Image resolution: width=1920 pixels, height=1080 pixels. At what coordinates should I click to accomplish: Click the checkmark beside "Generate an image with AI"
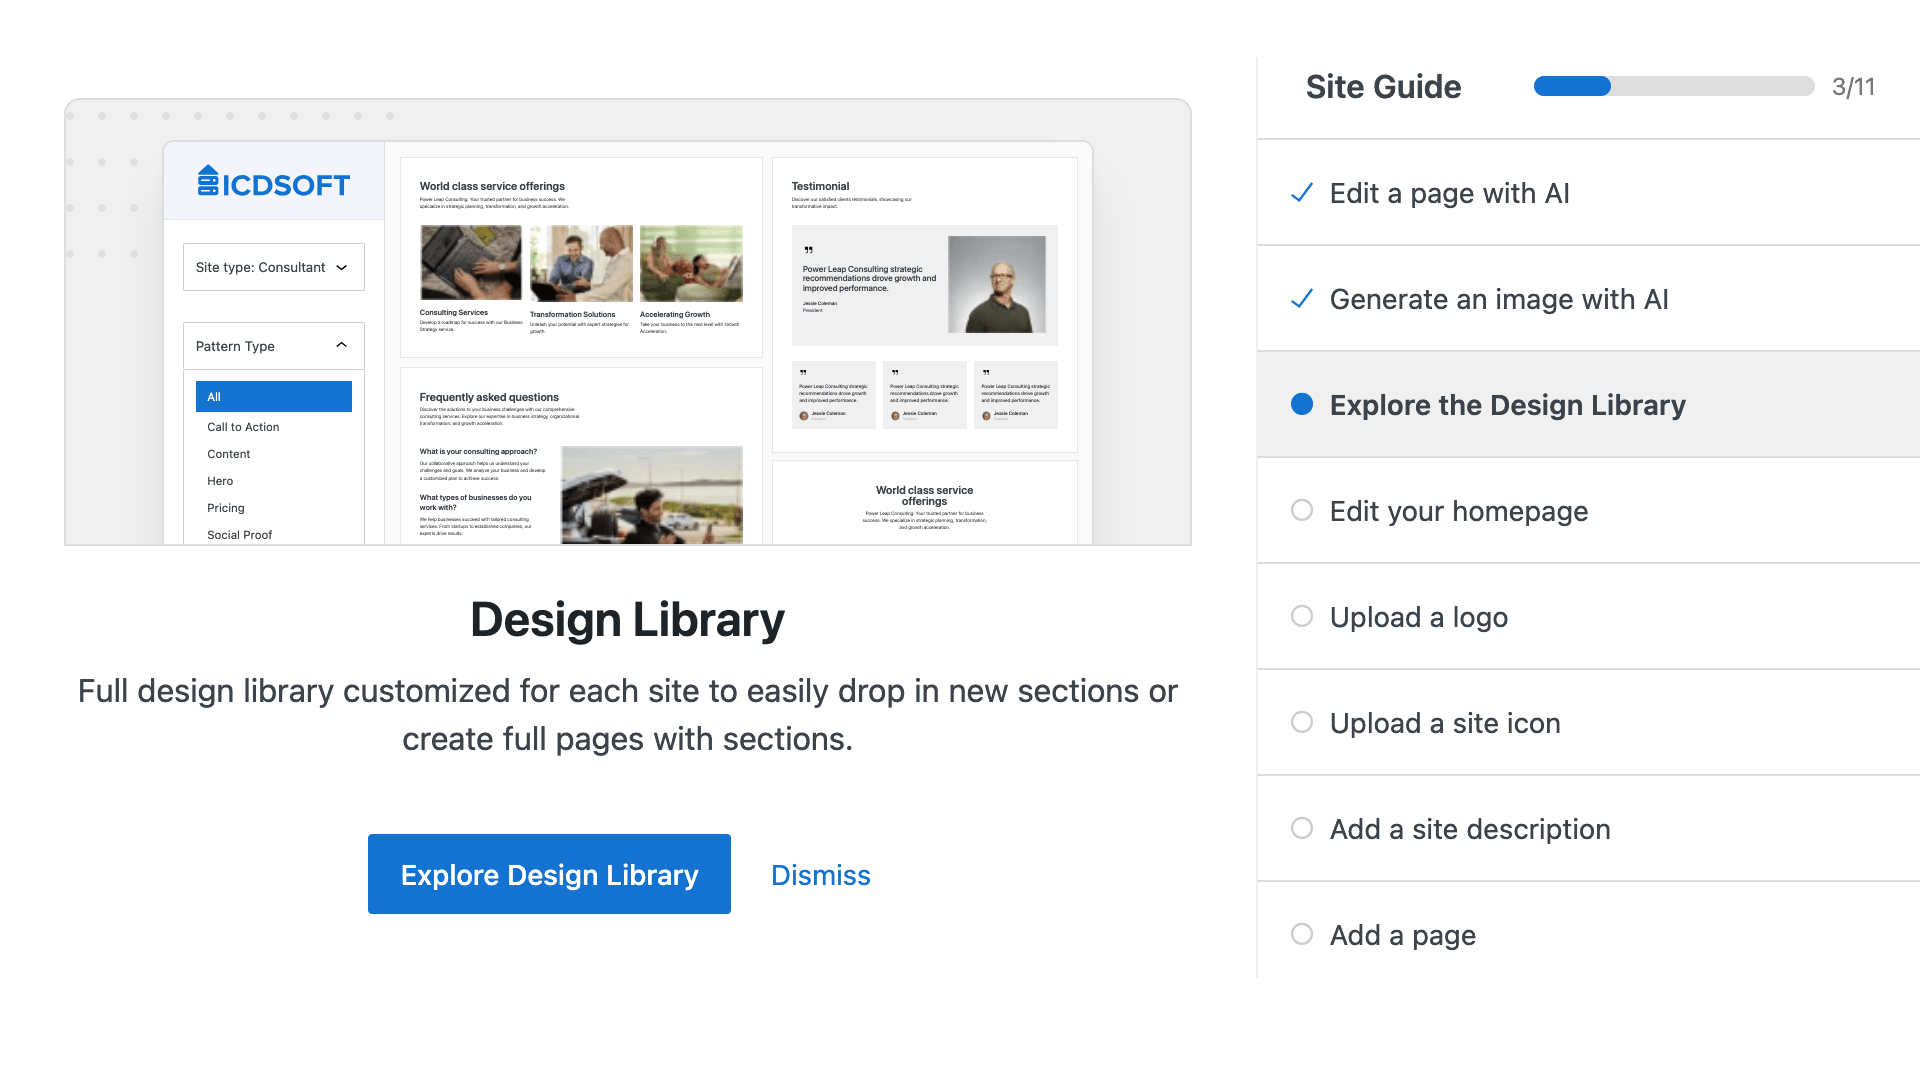pos(1301,298)
